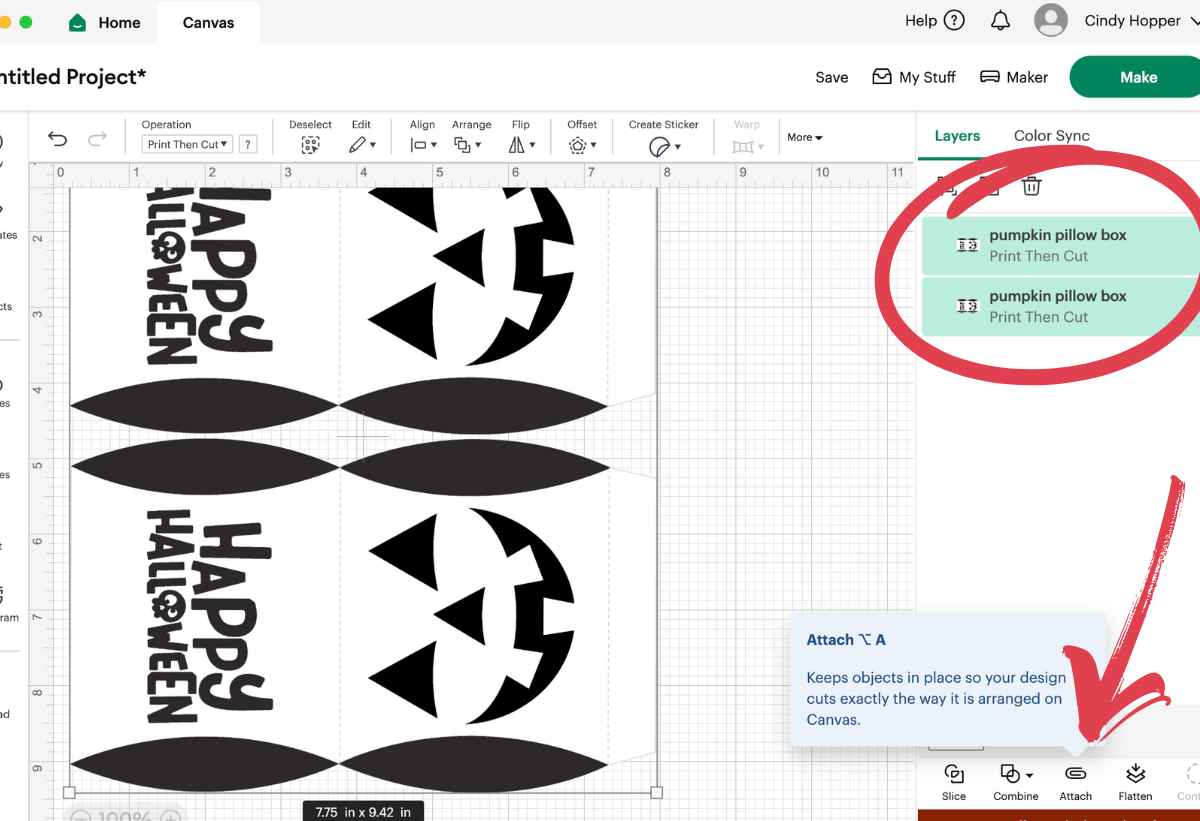Click the 7.75 in x 9.42 in size label

coord(363,811)
